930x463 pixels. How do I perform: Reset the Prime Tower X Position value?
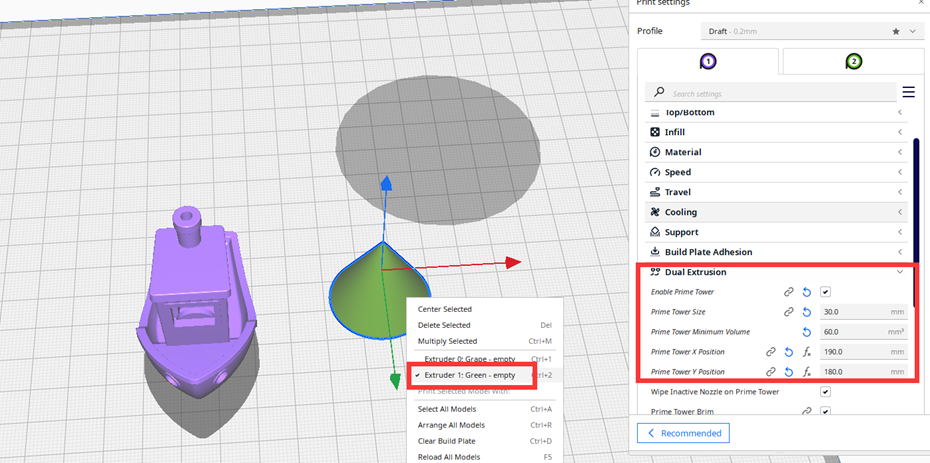point(788,352)
